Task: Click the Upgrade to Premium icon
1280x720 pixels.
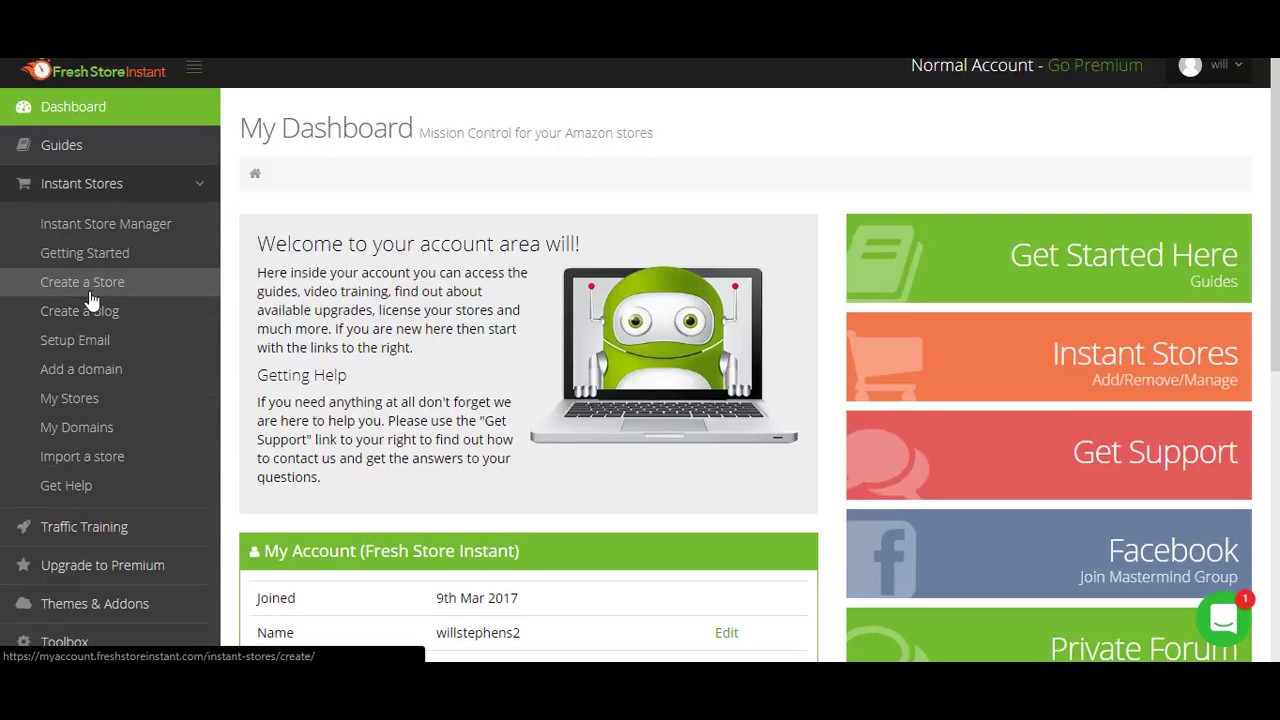Action: click(x=23, y=565)
